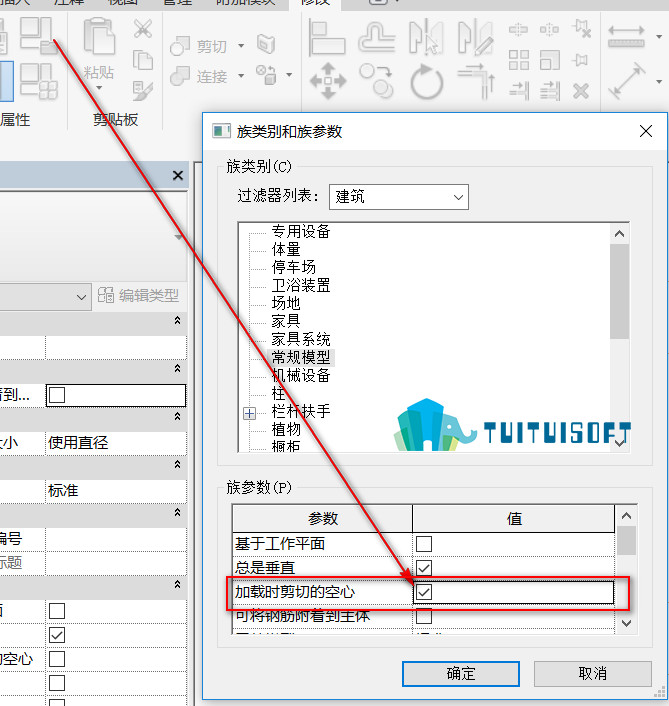Close the Properties panel with X
This screenshot has width=669, height=706.
(178, 176)
